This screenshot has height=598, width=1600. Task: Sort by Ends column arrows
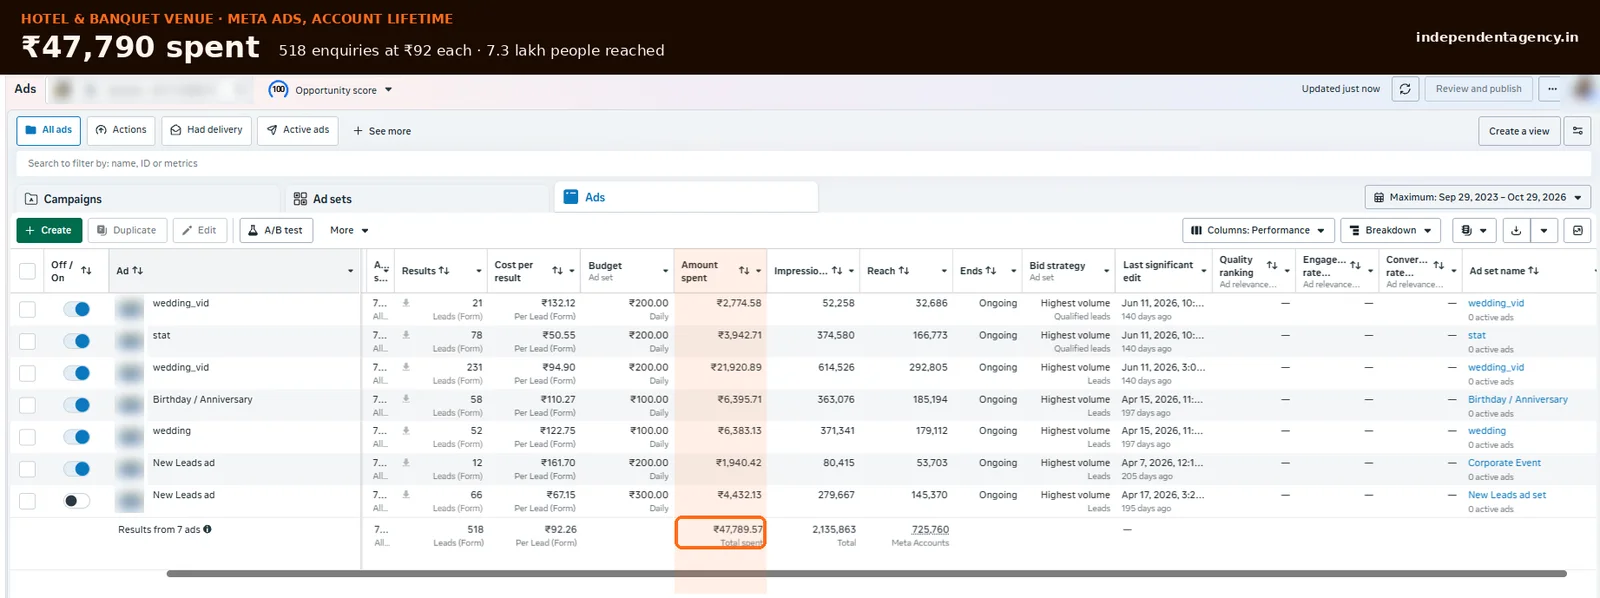point(990,271)
